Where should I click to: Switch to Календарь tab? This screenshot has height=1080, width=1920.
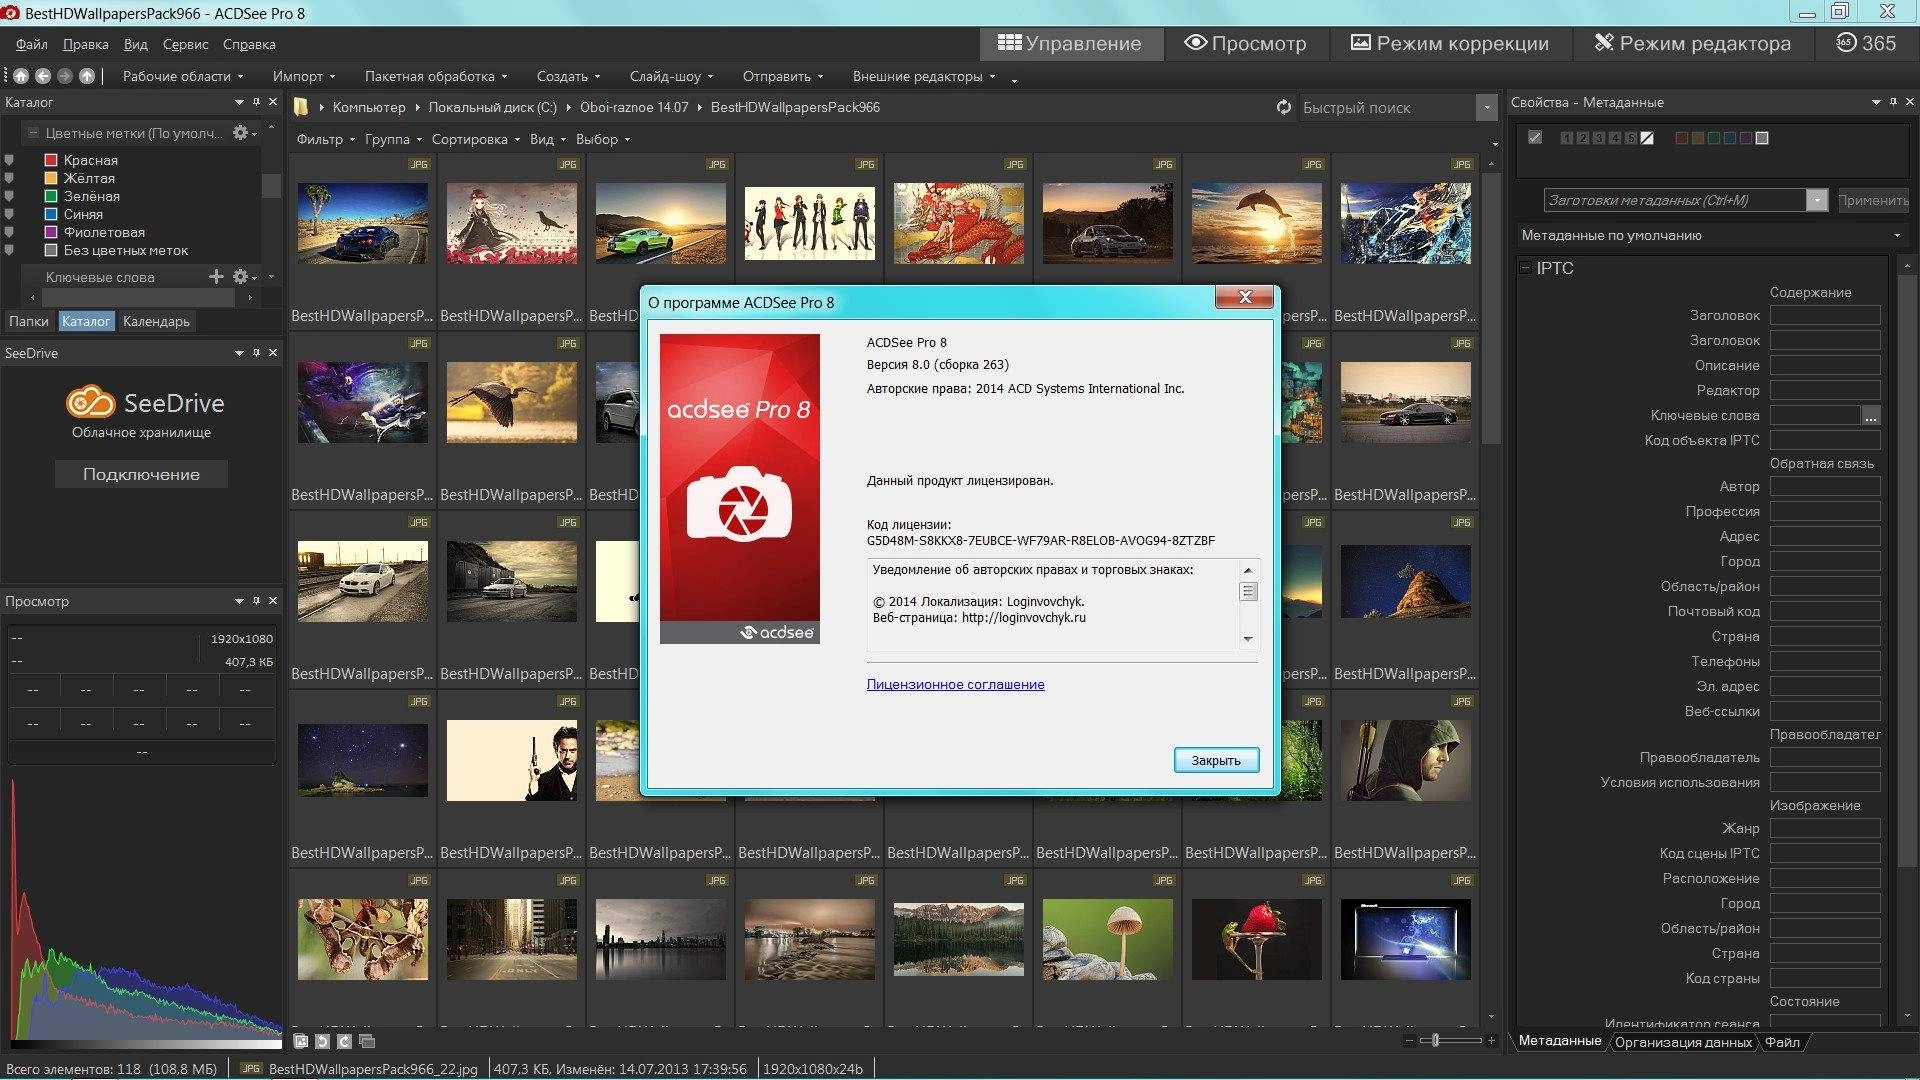click(156, 321)
